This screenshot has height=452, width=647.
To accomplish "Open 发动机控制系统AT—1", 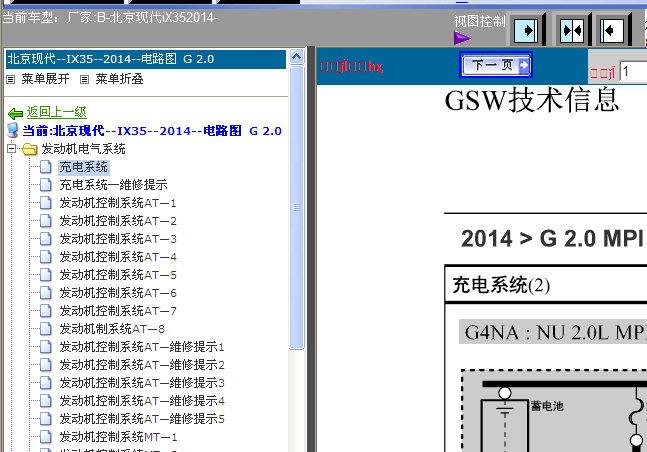I will (118, 203).
